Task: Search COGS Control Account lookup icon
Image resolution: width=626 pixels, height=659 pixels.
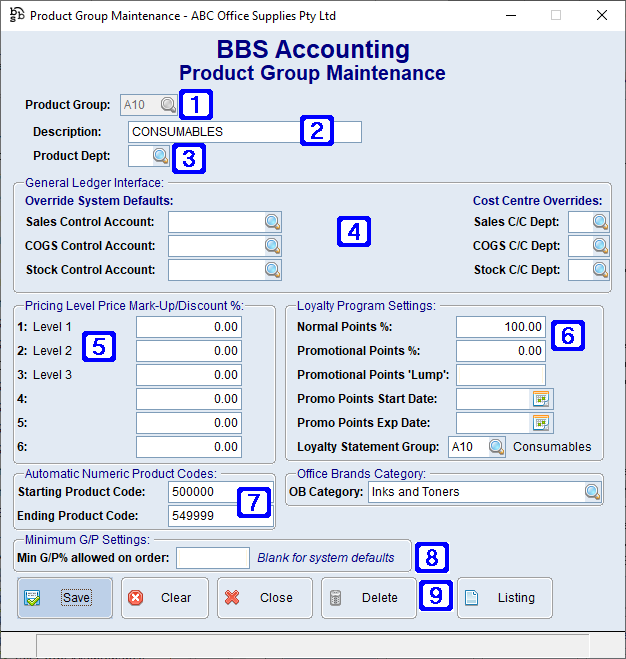Action: pyautogui.click(x=272, y=246)
